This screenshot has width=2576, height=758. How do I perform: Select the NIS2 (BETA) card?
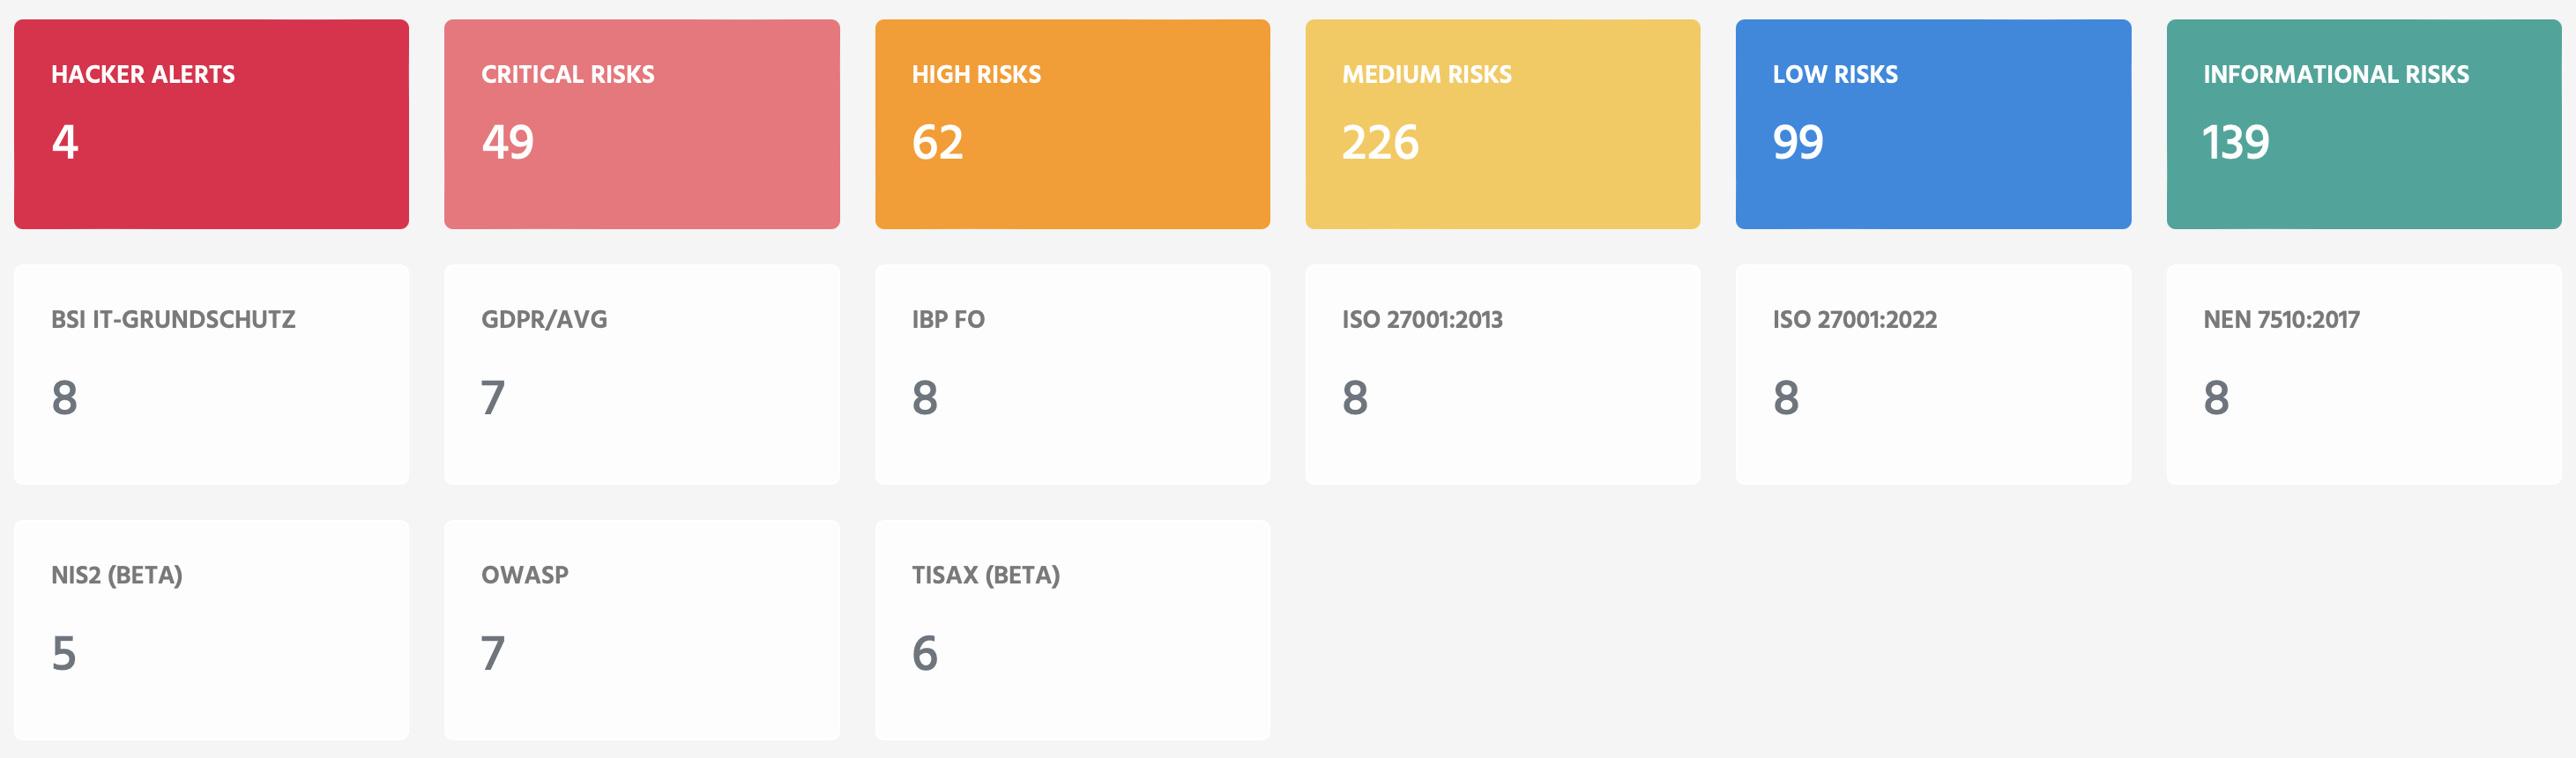[211, 630]
